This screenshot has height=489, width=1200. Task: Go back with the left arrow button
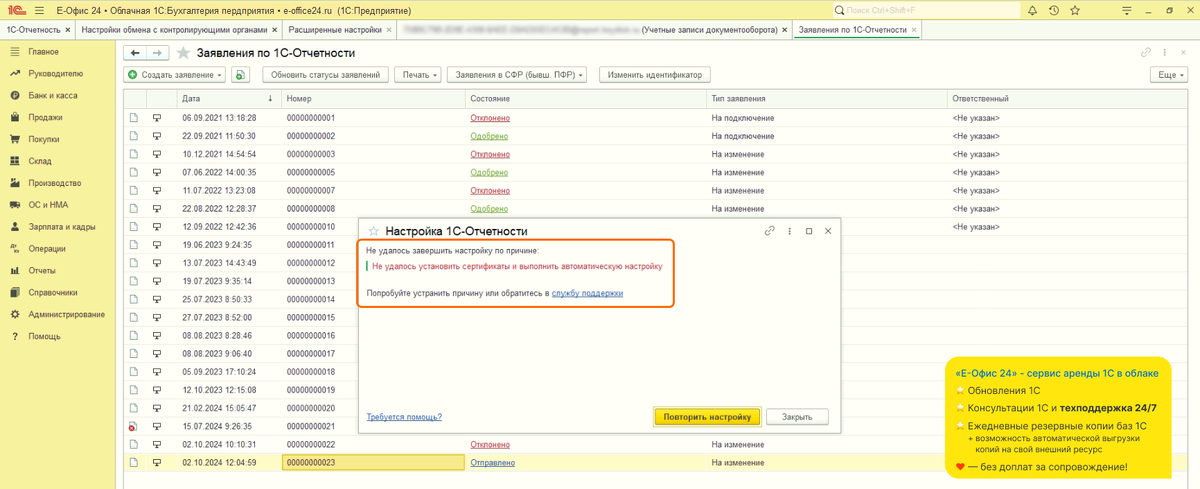pyautogui.click(x=135, y=53)
